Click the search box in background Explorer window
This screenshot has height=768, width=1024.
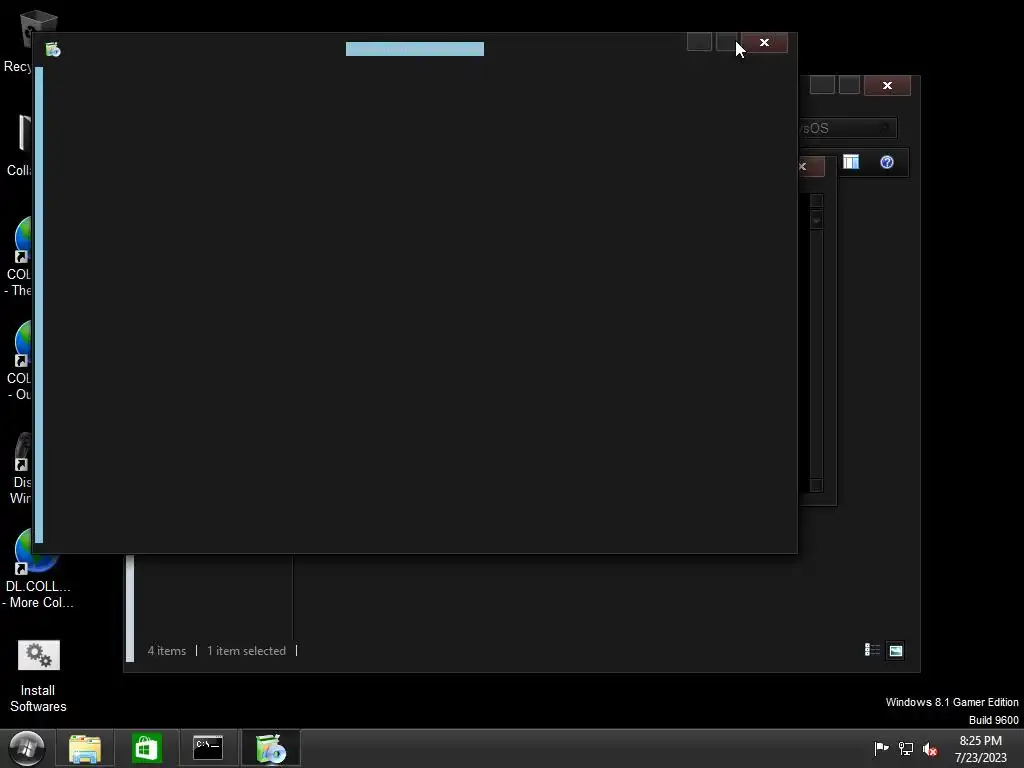[847, 128]
